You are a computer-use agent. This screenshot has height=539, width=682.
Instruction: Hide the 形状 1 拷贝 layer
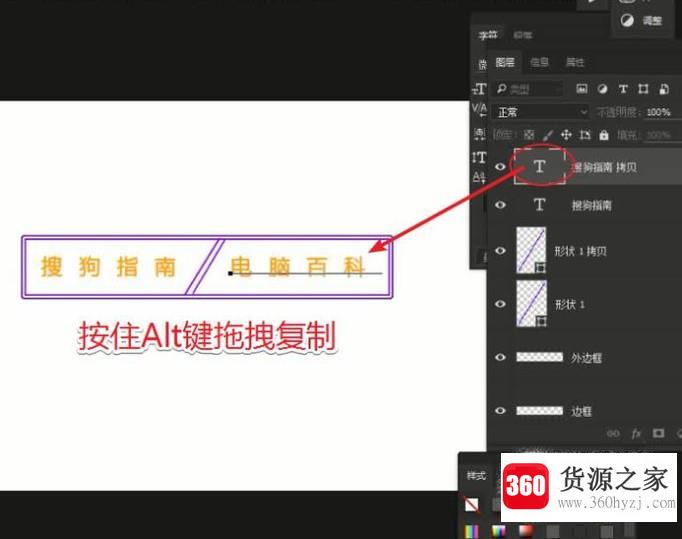[x=500, y=251]
